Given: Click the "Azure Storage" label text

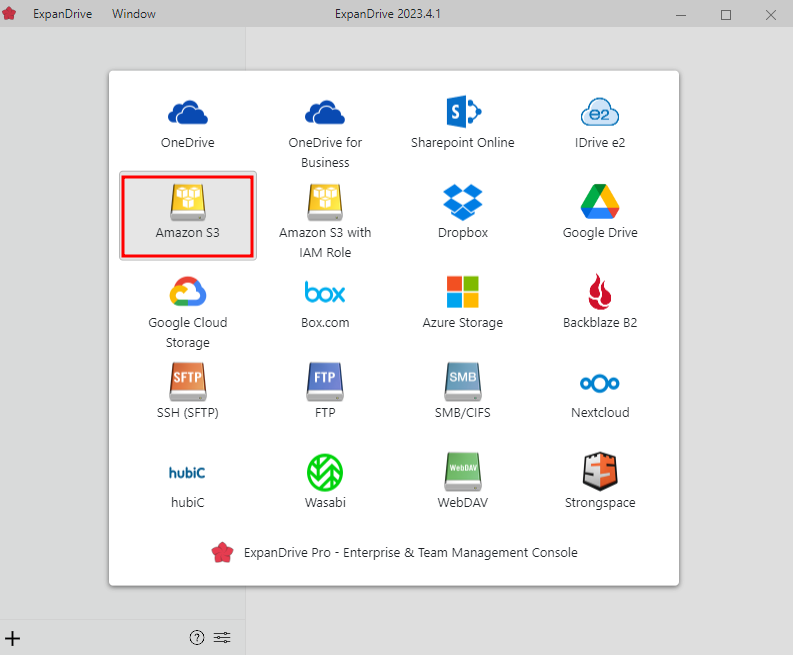Looking at the screenshot, I should click(x=463, y=323).
